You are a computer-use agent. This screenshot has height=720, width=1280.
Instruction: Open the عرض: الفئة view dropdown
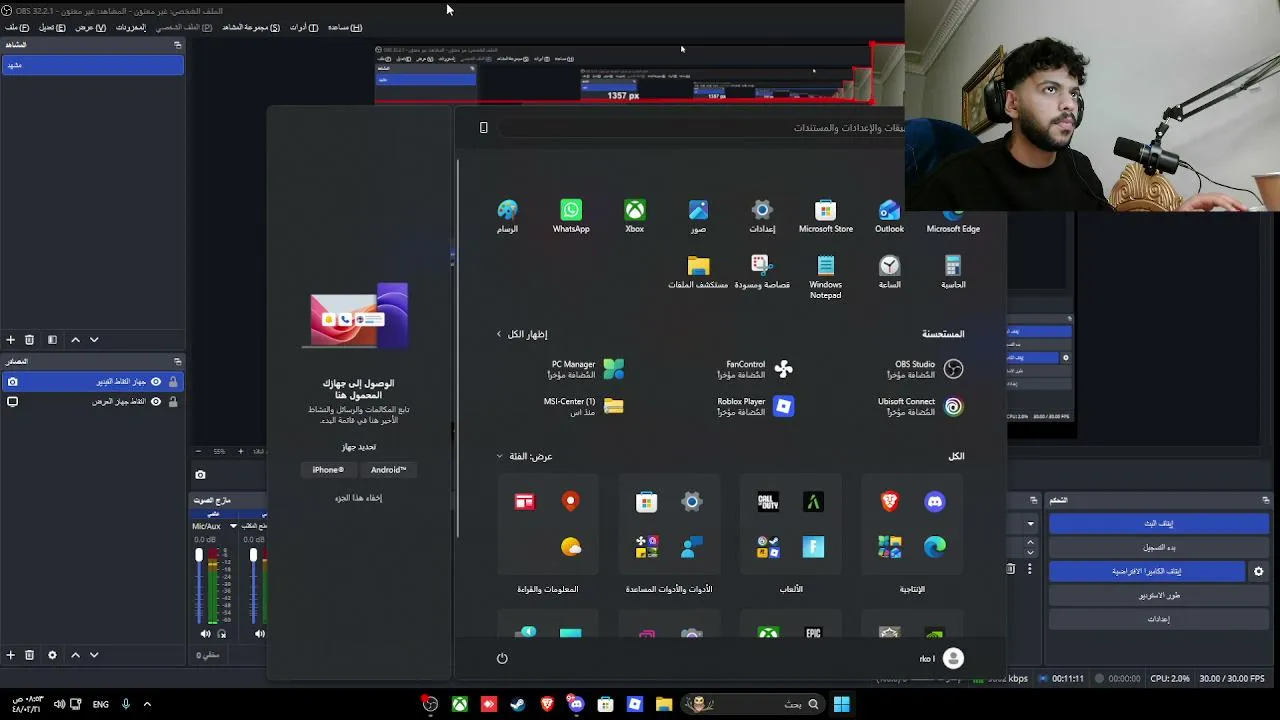click(x=525, y=456)
